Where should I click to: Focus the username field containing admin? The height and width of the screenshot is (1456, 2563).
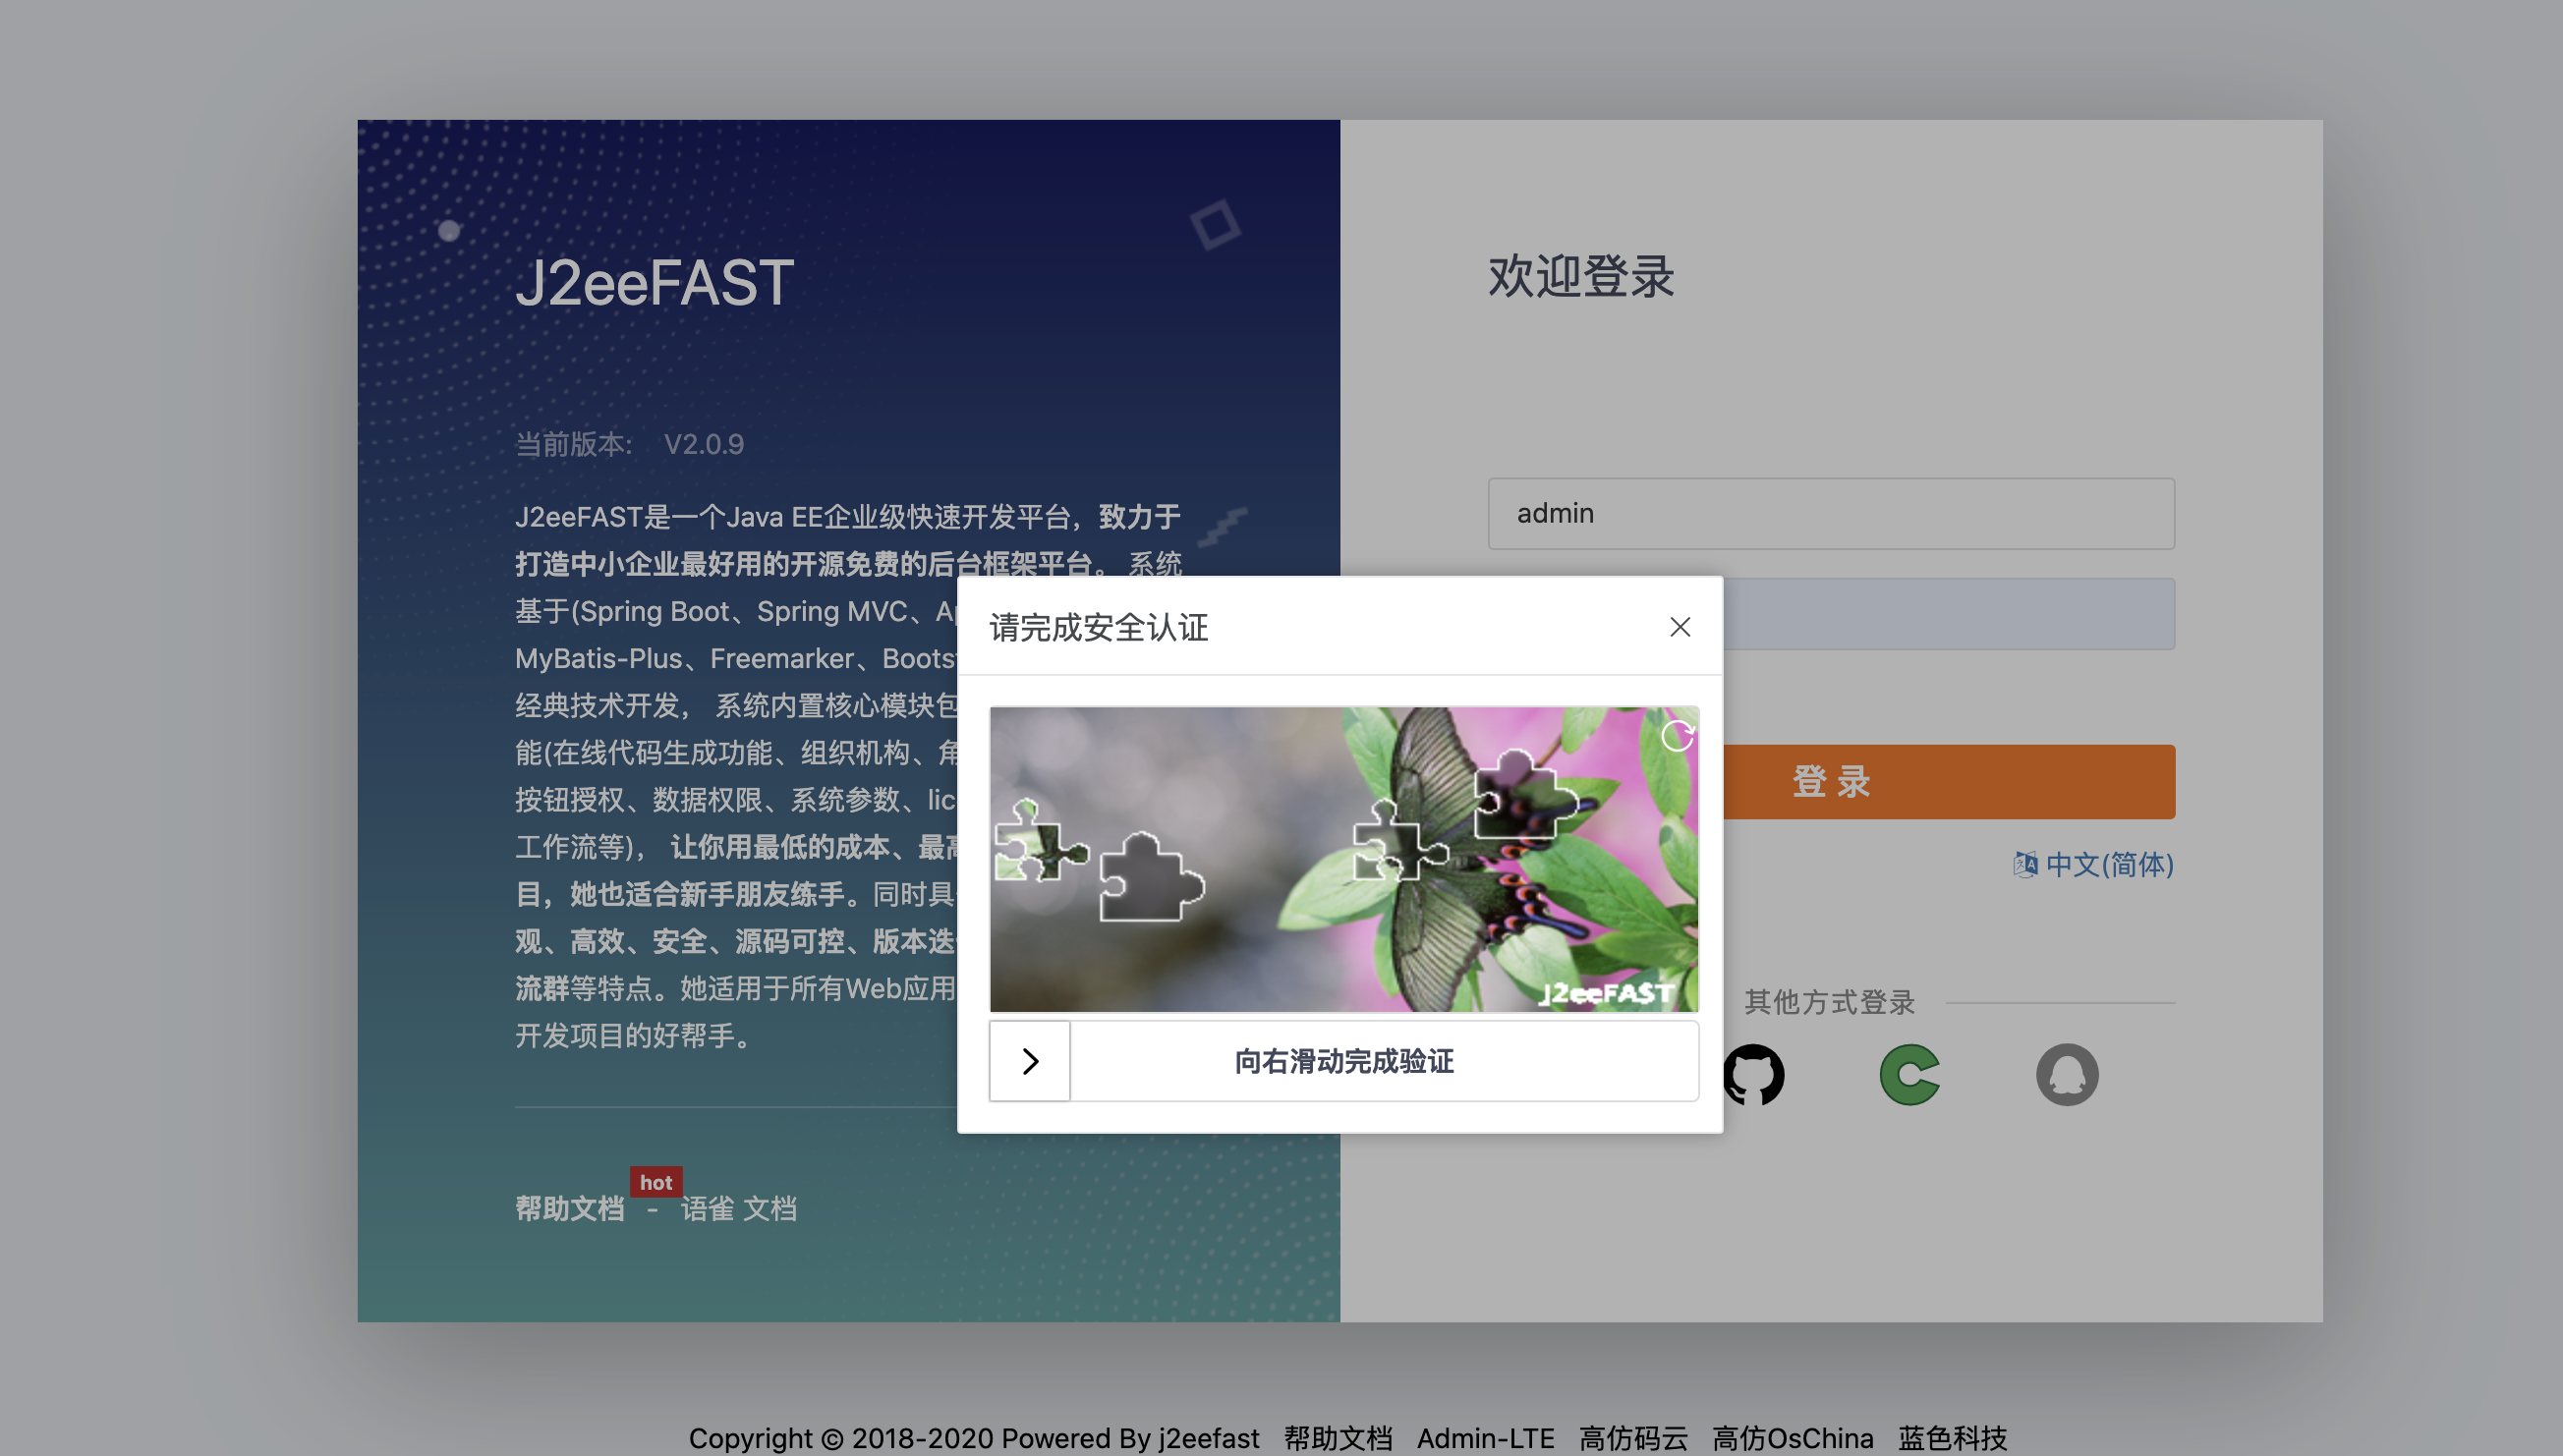pyautogui.click(x=1830, y=514)
